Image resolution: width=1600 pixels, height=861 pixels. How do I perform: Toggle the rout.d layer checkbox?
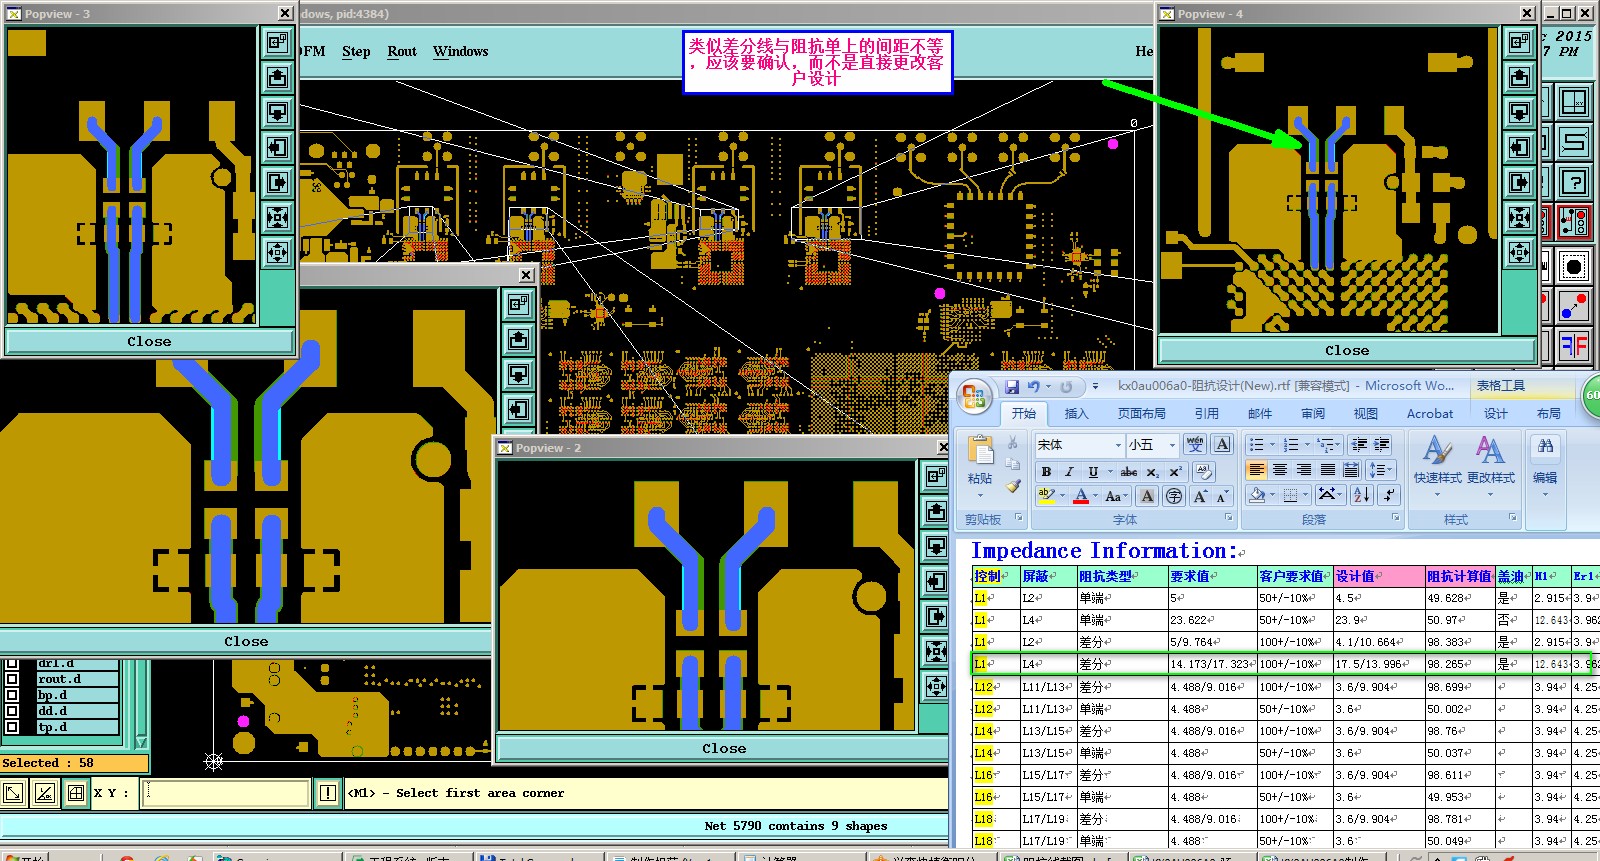point(12,679)
